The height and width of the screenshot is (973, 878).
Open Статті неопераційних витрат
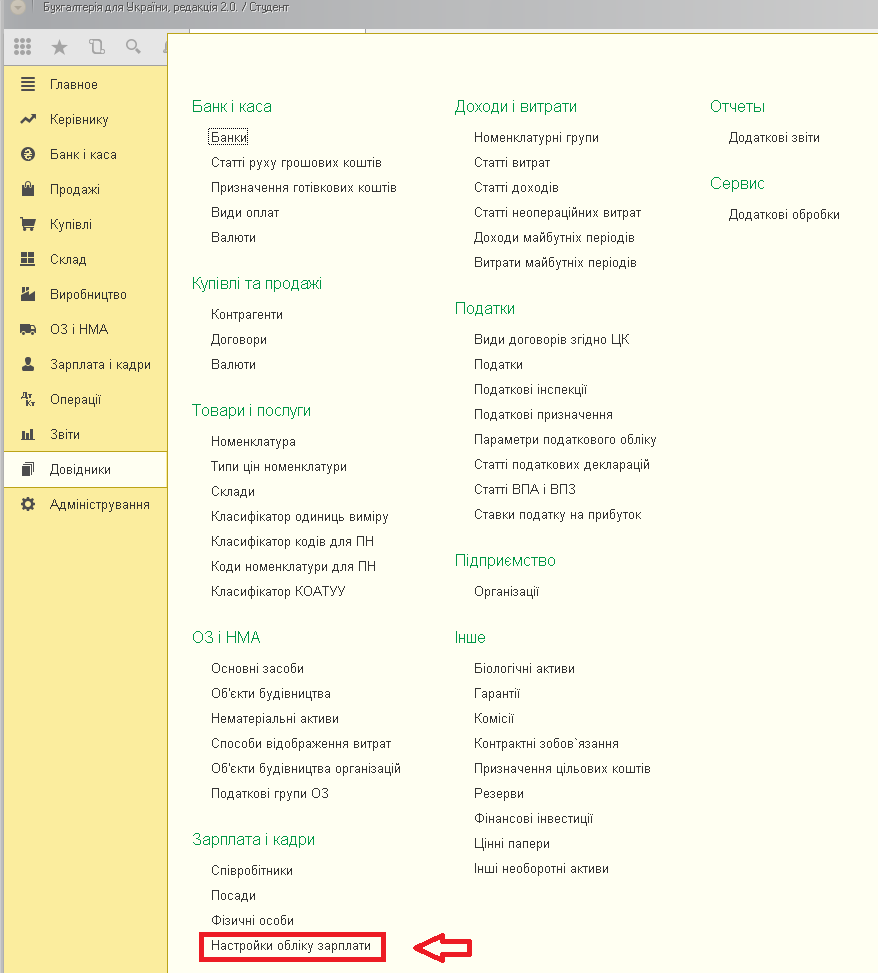(x=557, y=212)
